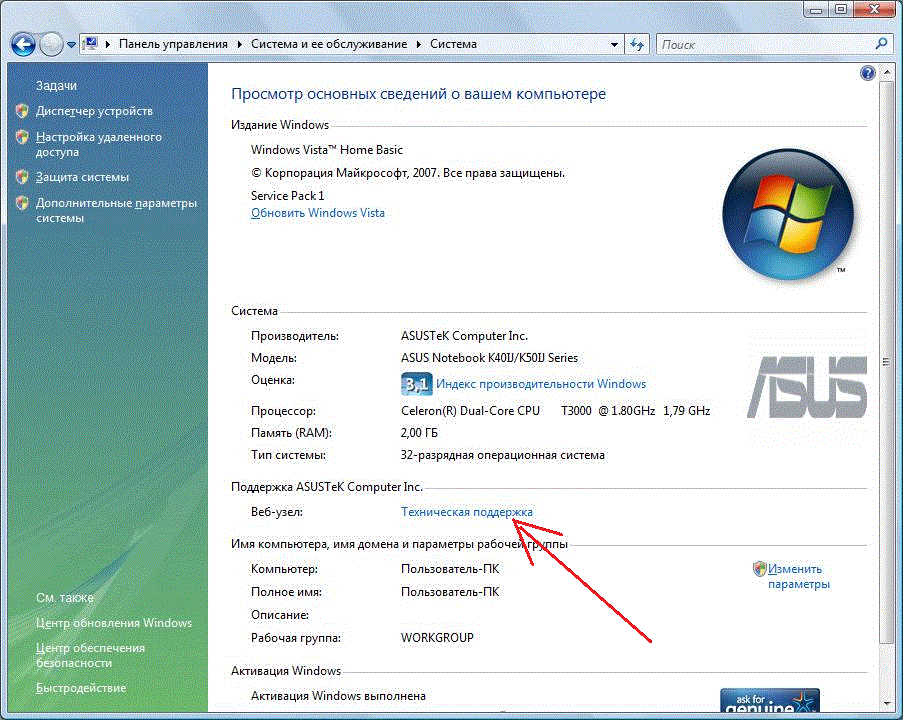Select 2,00 ГБ memory value
This screenshot has height=720, width=903.
[419, 433]
